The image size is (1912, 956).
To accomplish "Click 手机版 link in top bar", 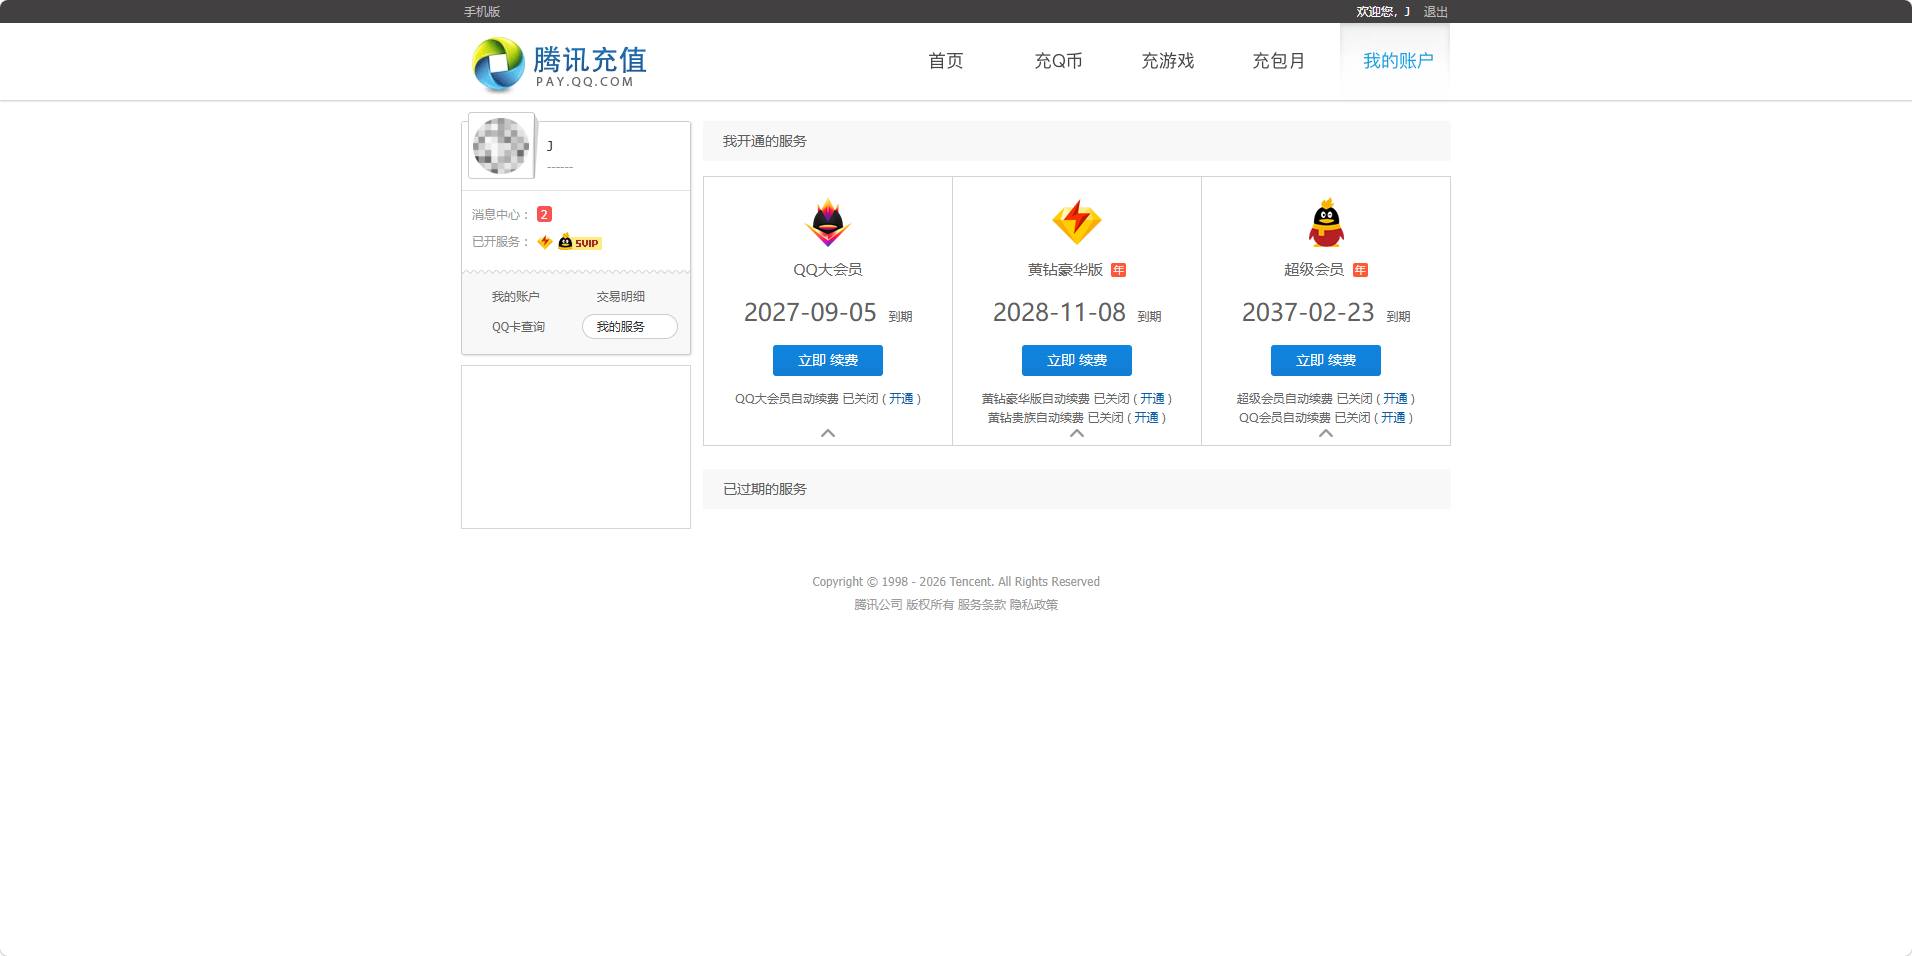I will click(482, 12).
